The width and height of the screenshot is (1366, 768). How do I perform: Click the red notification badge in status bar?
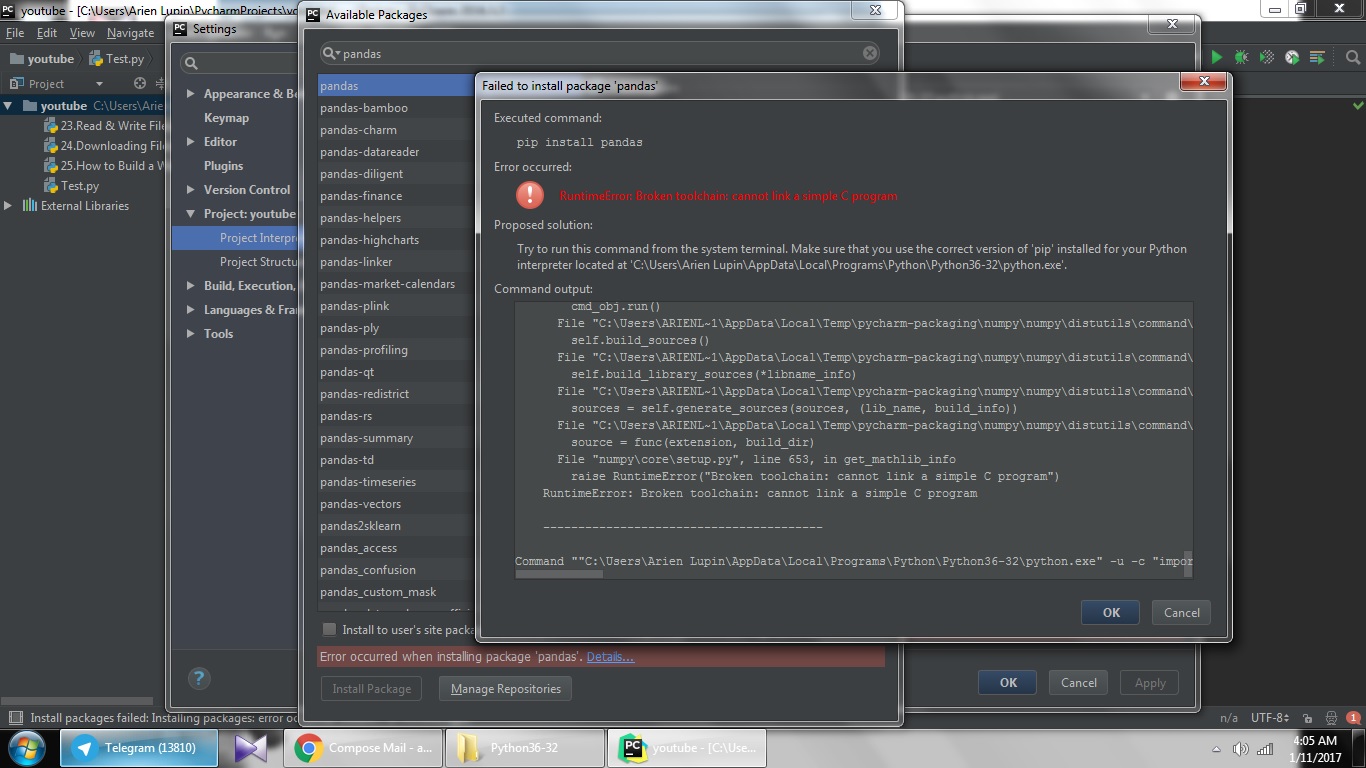coord(1353,718)
